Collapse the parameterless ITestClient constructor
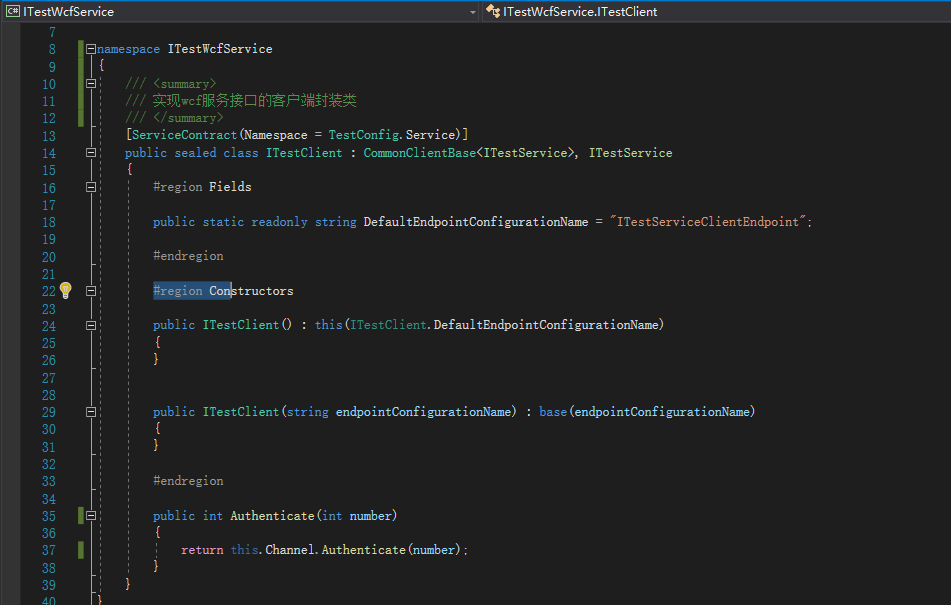The width and height of the screenshot is (951, 605). coord(91,326)
